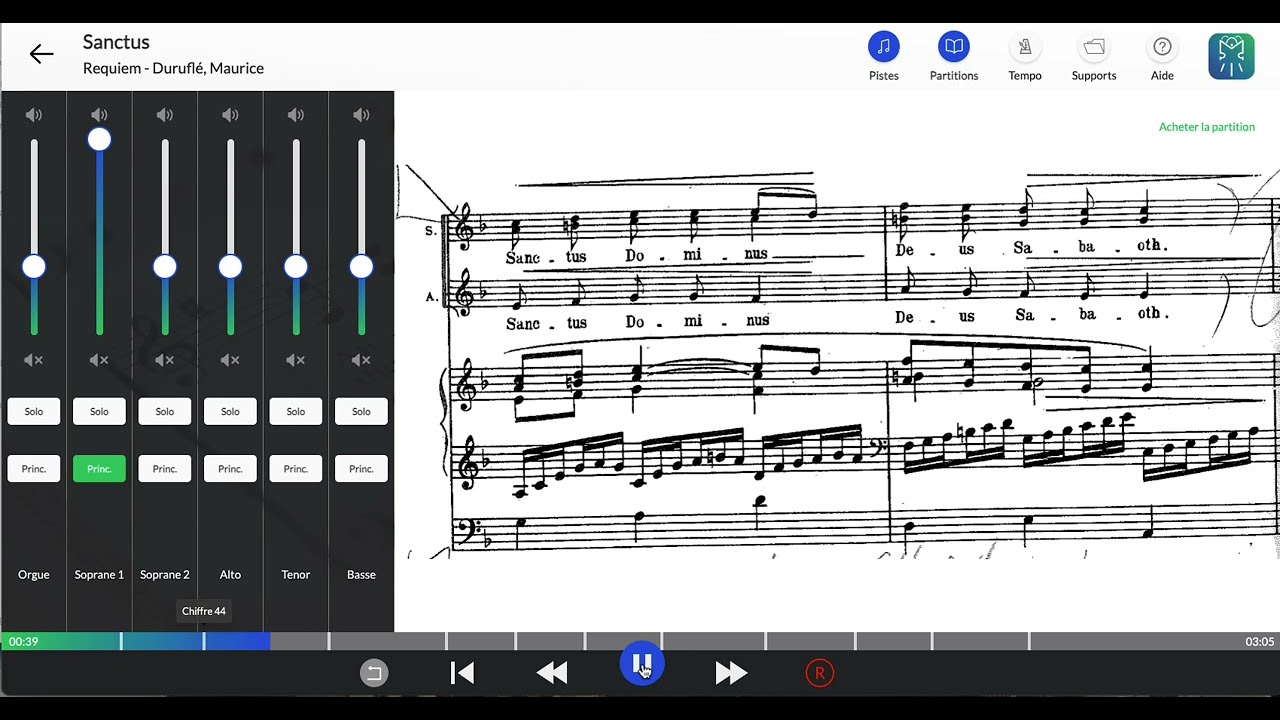Toggle Princ. for the Basse track
The width and height of the screenshot is (1280, 720).
[361, 469]
